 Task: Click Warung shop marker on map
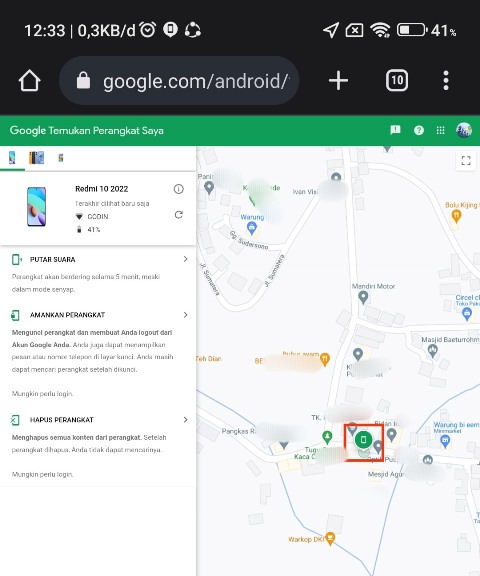click(x=252, y=228)
